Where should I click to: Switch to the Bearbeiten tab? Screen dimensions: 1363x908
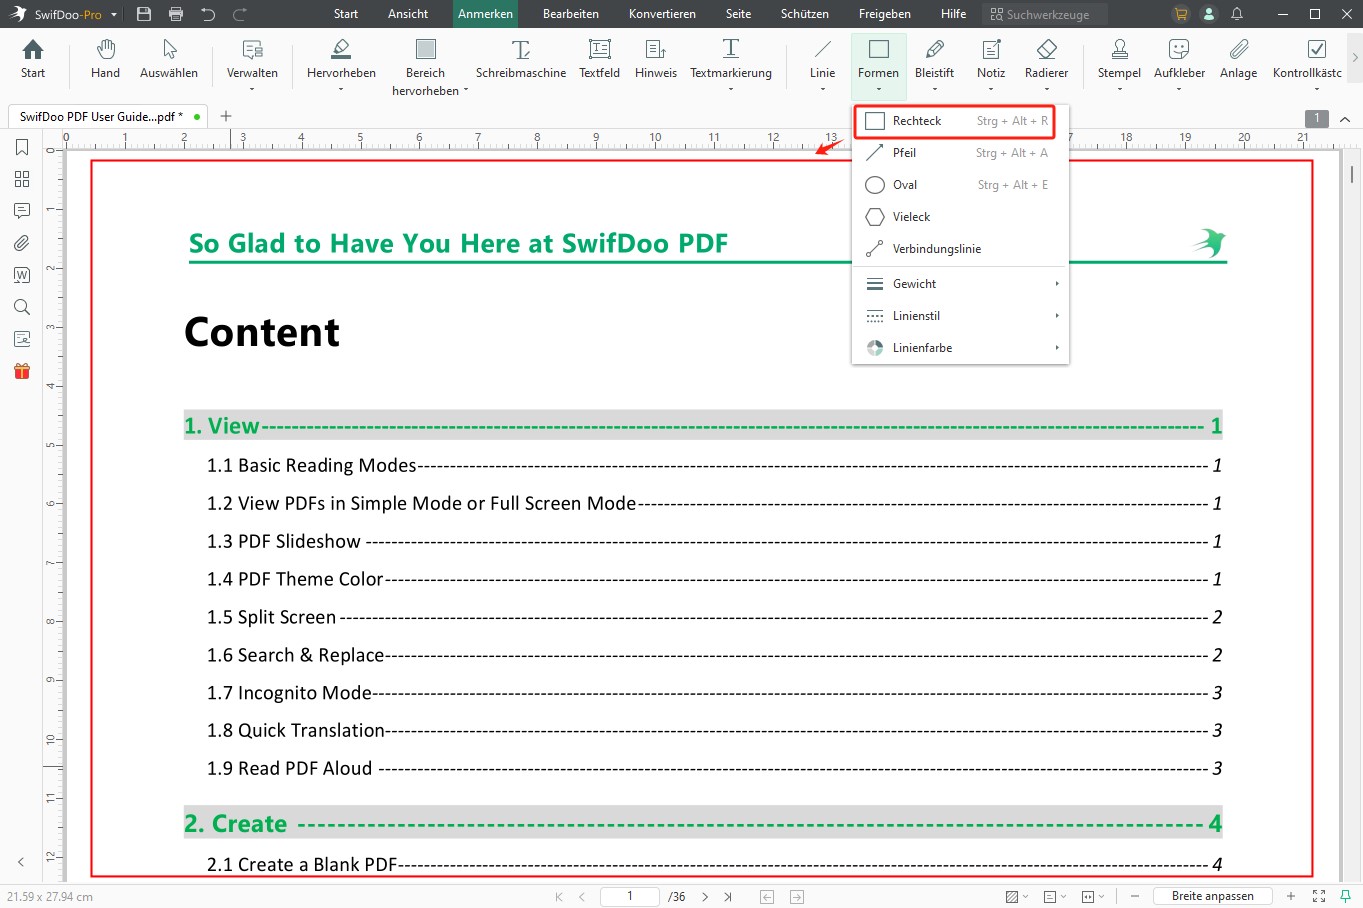click(571, 14)
